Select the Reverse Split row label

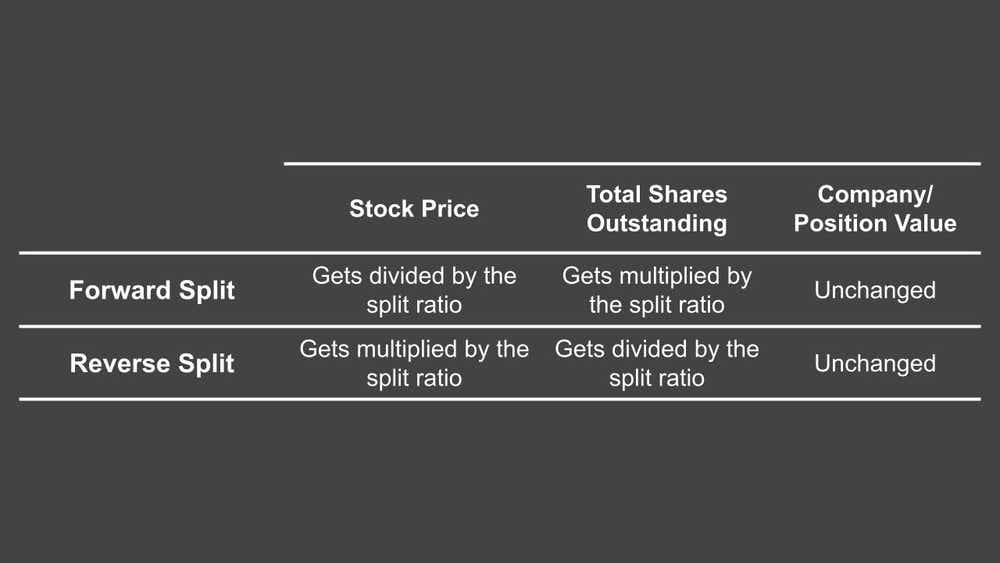point(152,363)
